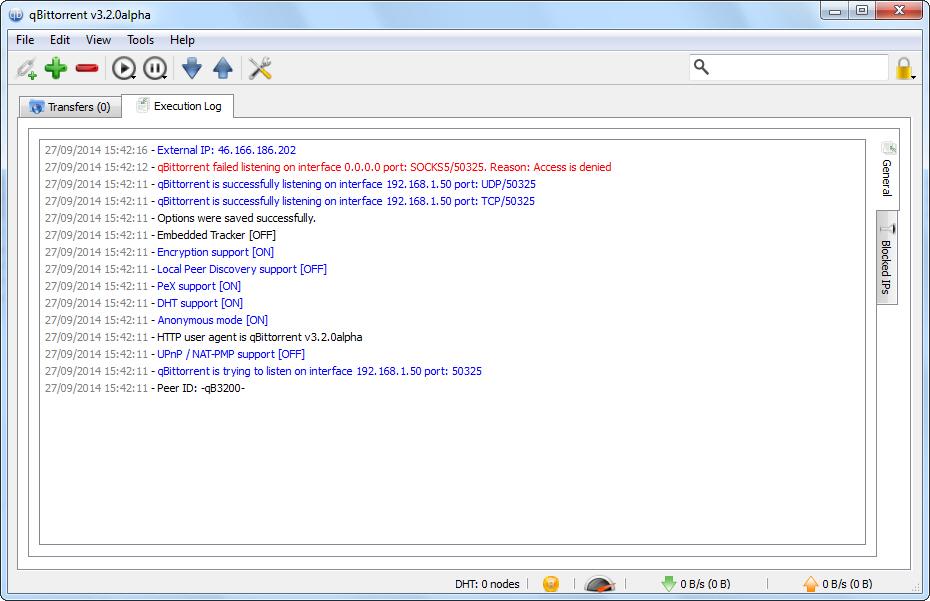This screenshot has width=930, height=601.
Task: Click DHT: 0 nodes status text
Action: click(x=487, y=584)
